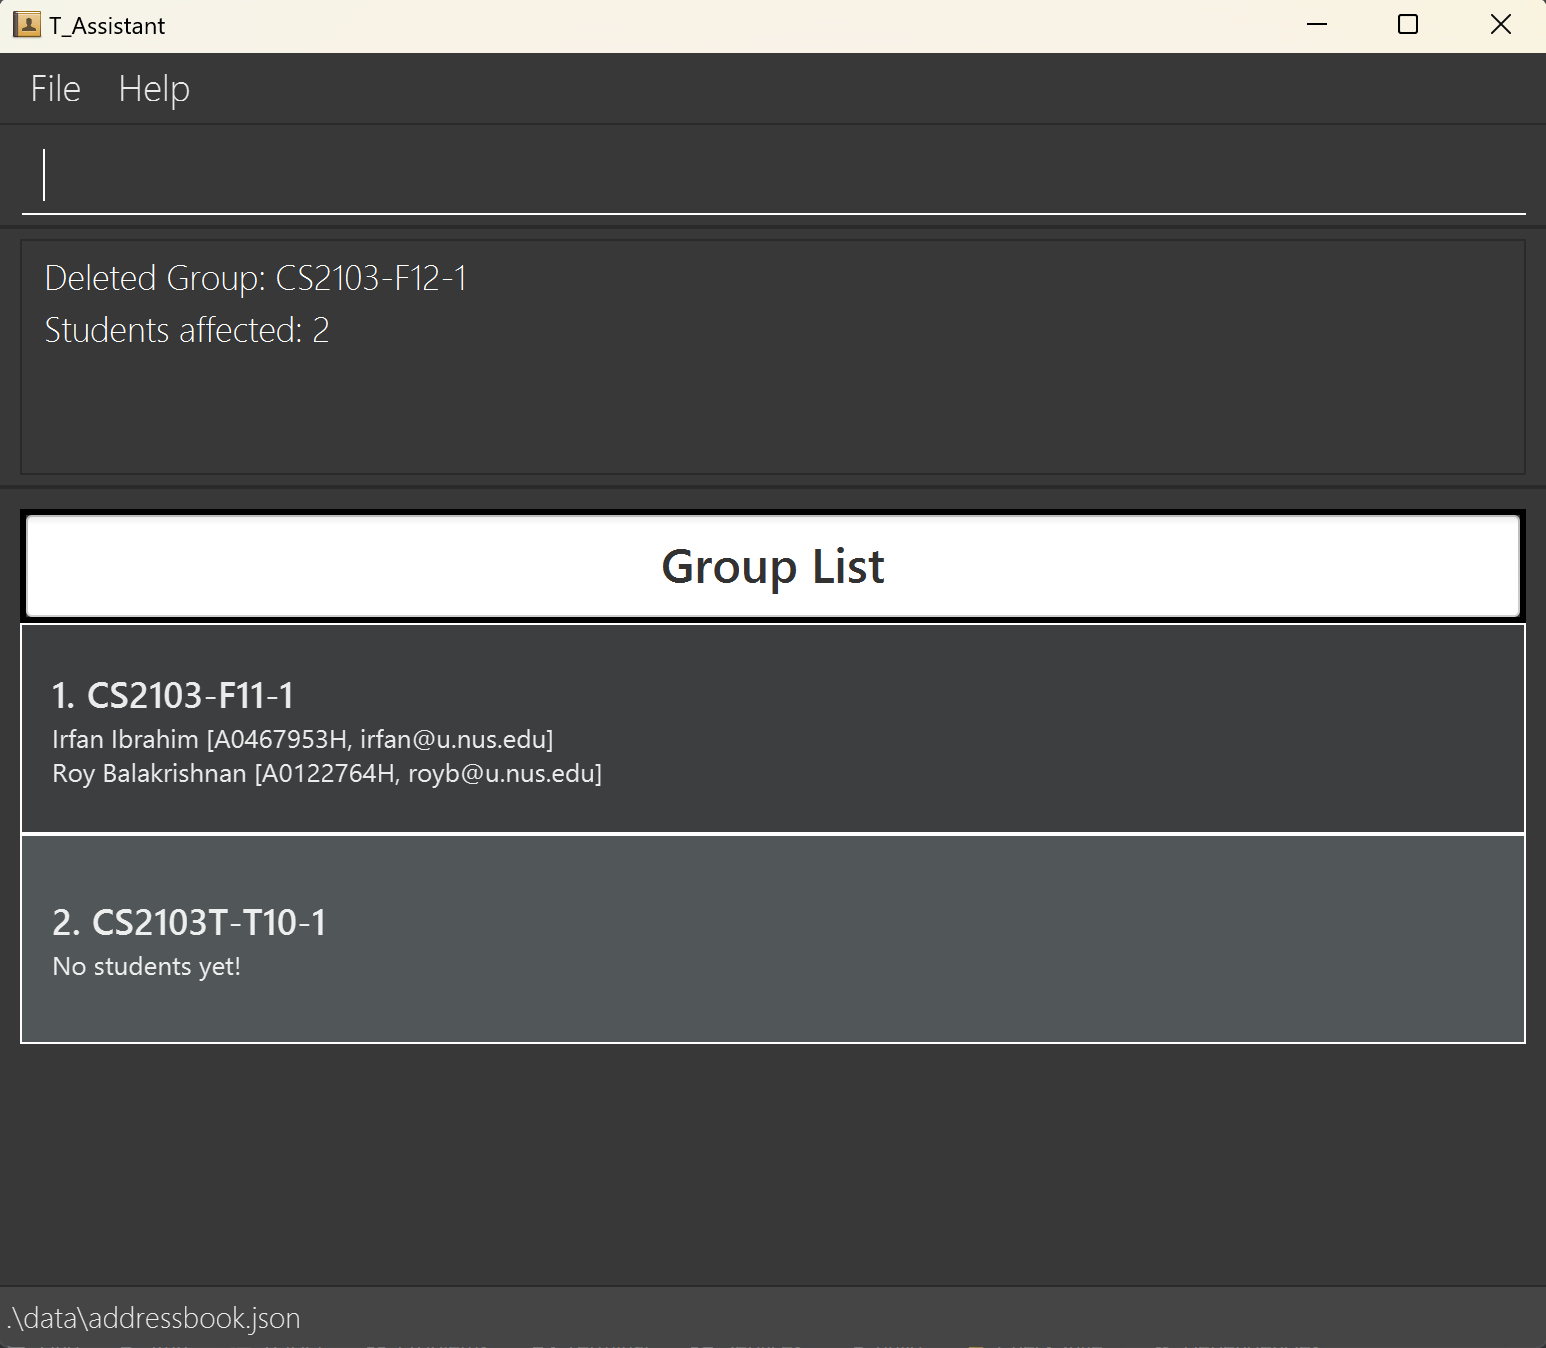Click the T_Assistant window title text
The width and height of the screenshot is (1546, 1348).
(107, 26)
